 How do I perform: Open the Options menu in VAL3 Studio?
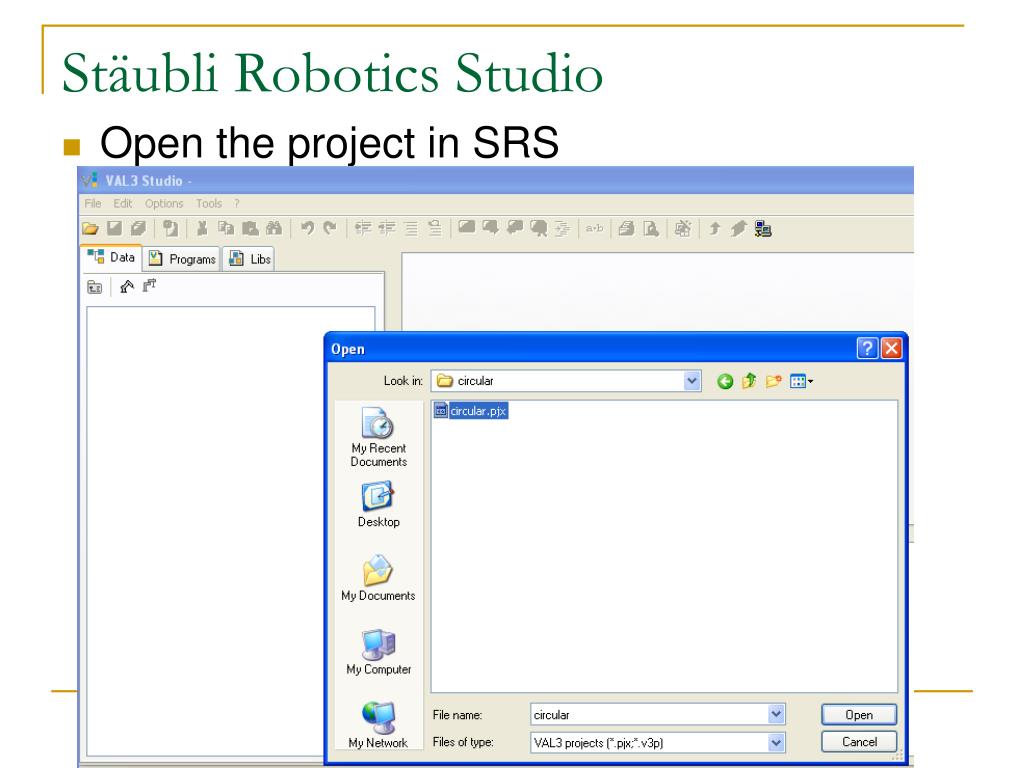(164, 204)
